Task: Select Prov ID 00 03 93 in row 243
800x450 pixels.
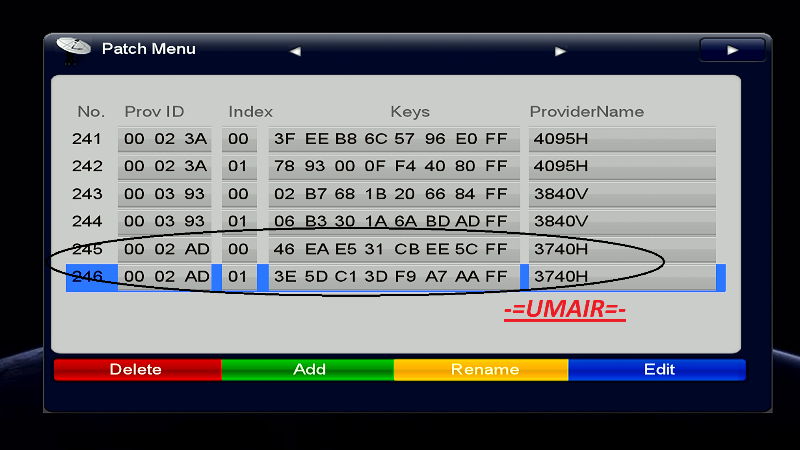Action: point(164,194)
